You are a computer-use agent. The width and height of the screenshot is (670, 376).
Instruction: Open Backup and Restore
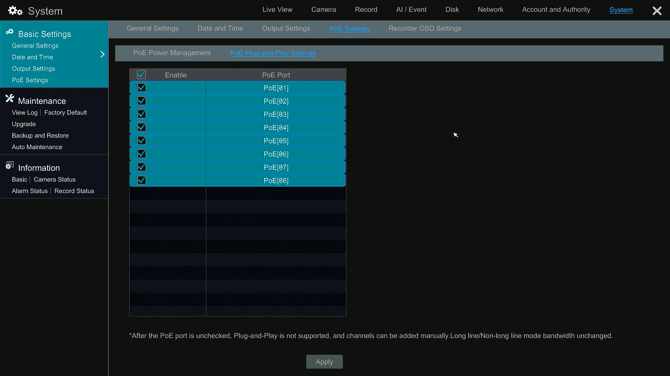(x=40, y=135)
